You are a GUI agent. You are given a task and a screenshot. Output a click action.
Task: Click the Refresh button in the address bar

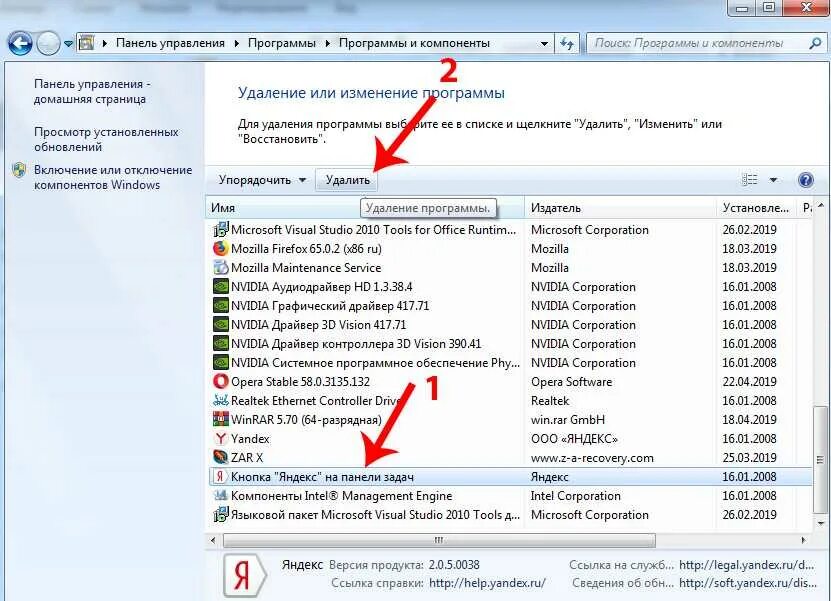(567, 43)
